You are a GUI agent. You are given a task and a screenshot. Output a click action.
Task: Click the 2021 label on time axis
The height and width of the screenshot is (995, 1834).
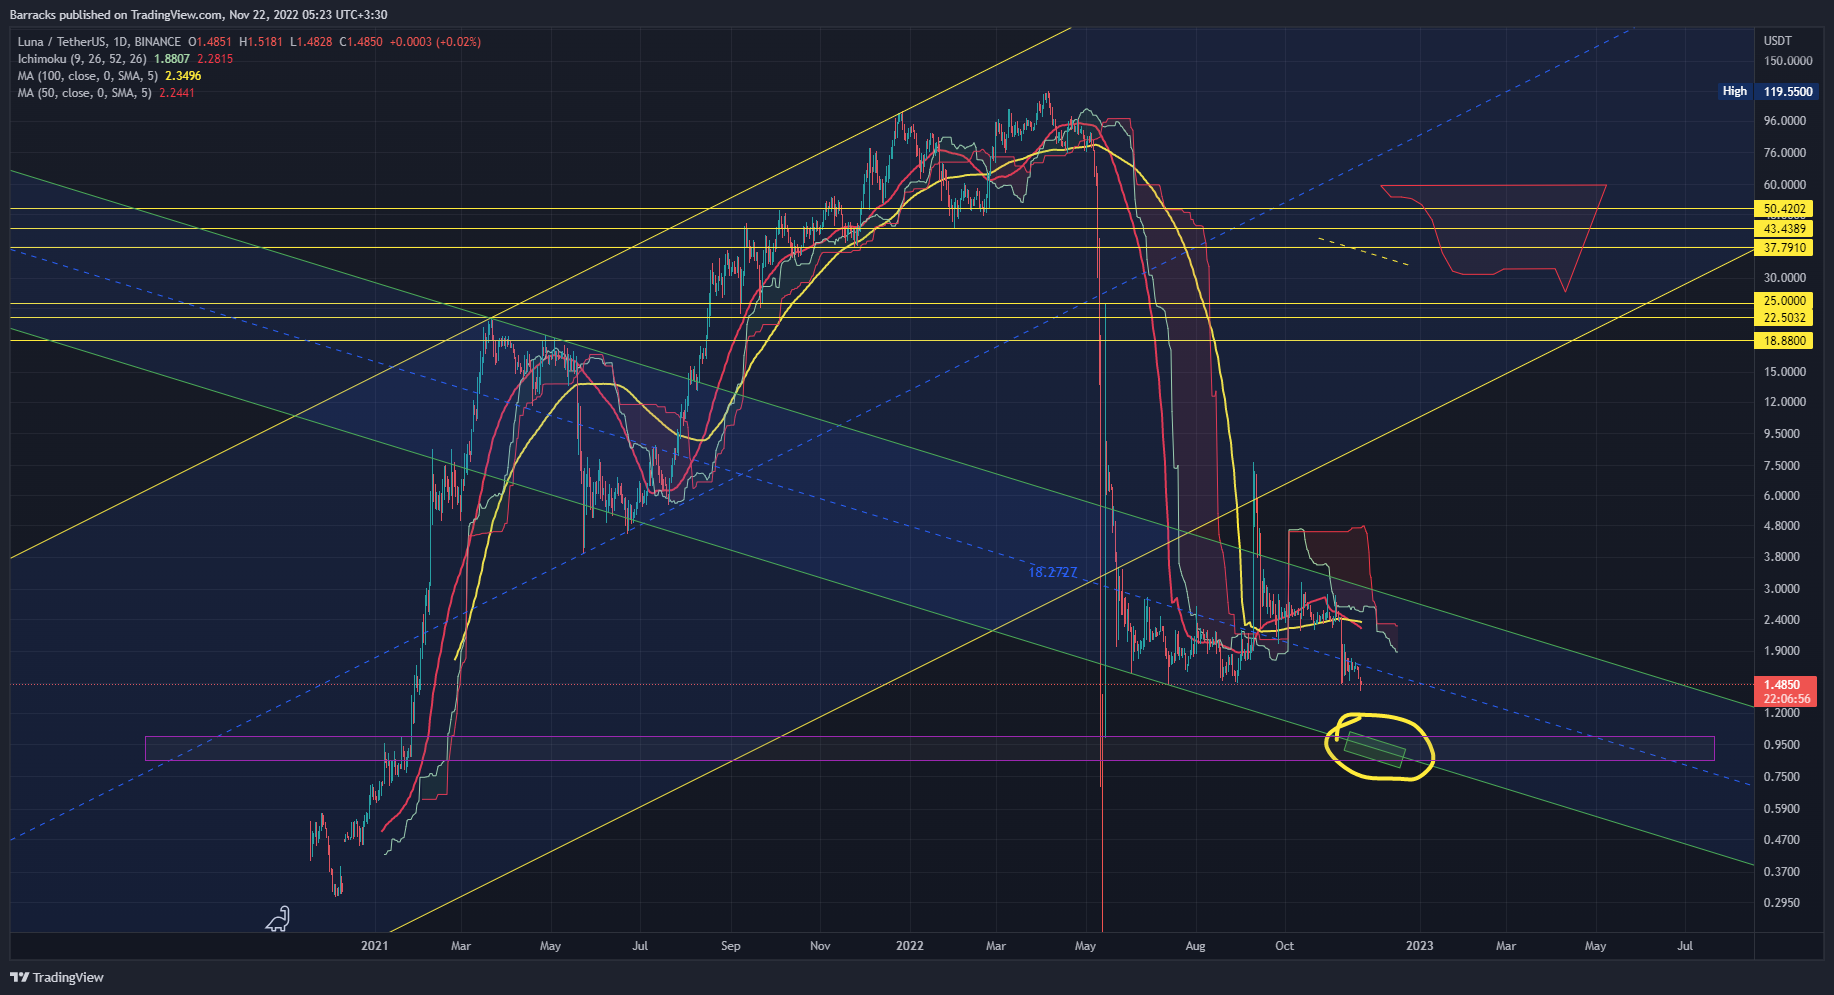click(x=374, y=946)
